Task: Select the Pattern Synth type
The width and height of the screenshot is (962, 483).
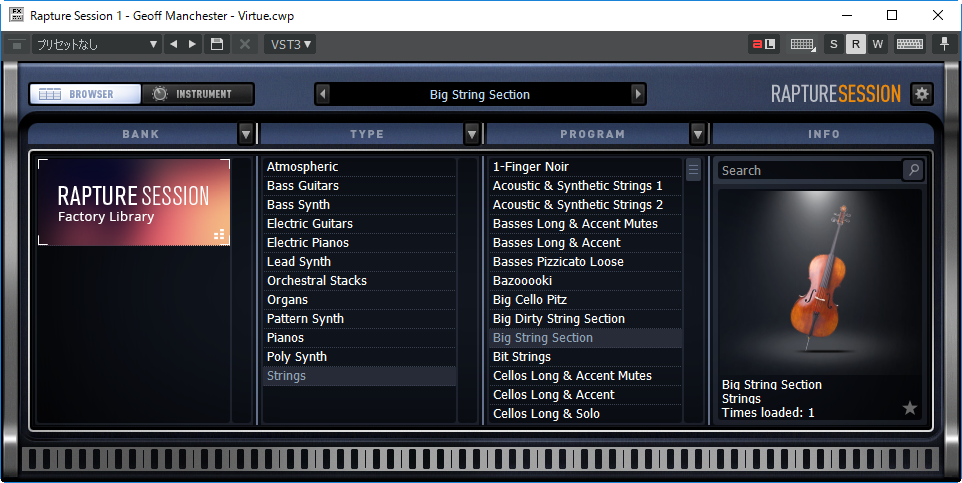Action: click(360, 319)
